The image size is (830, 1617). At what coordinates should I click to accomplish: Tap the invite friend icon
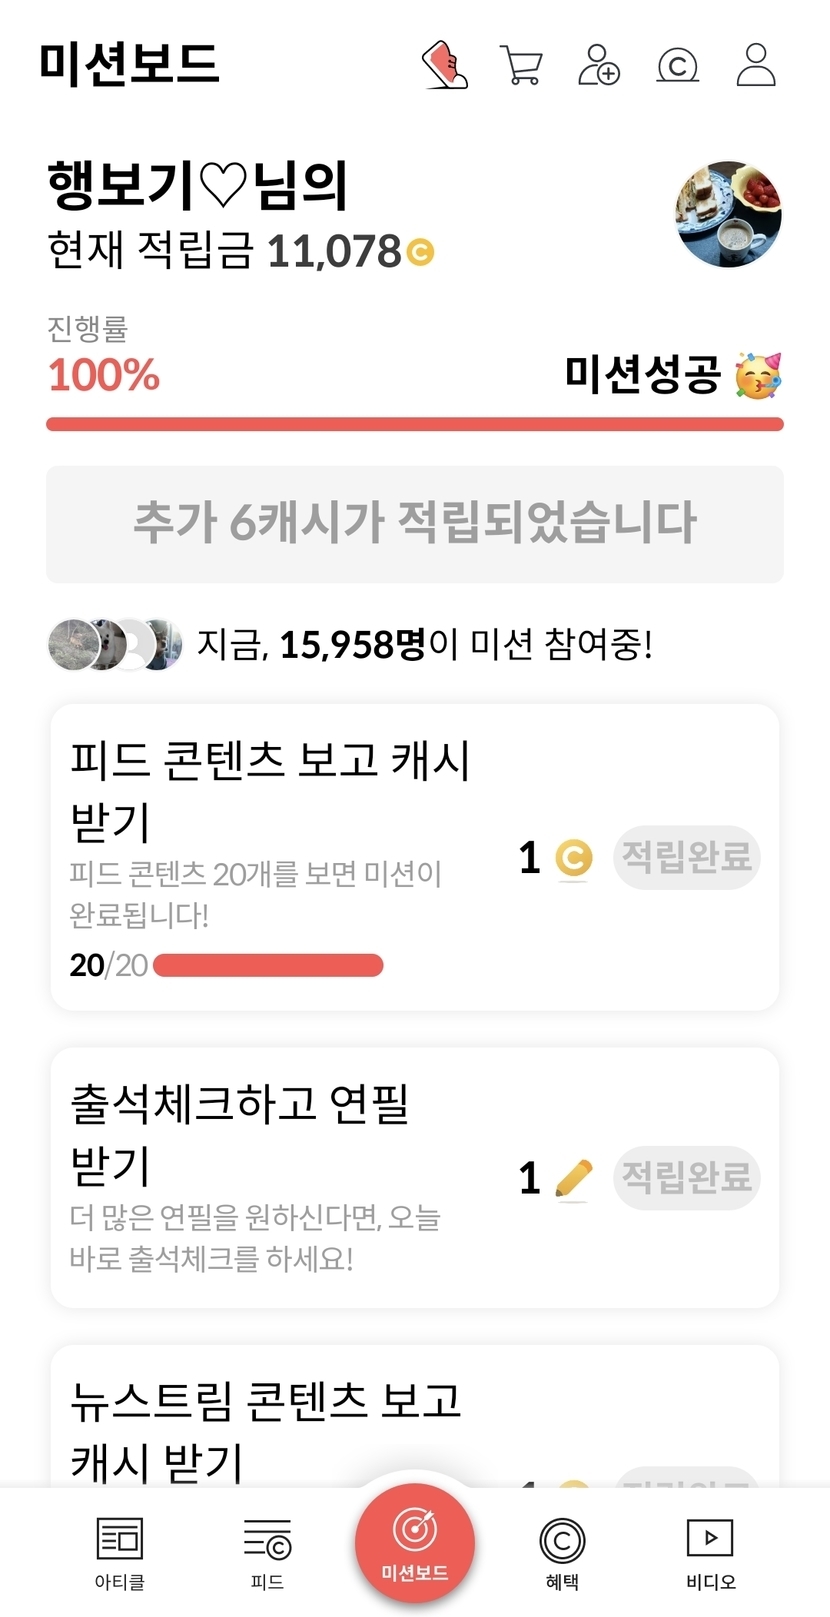point(599,65)
